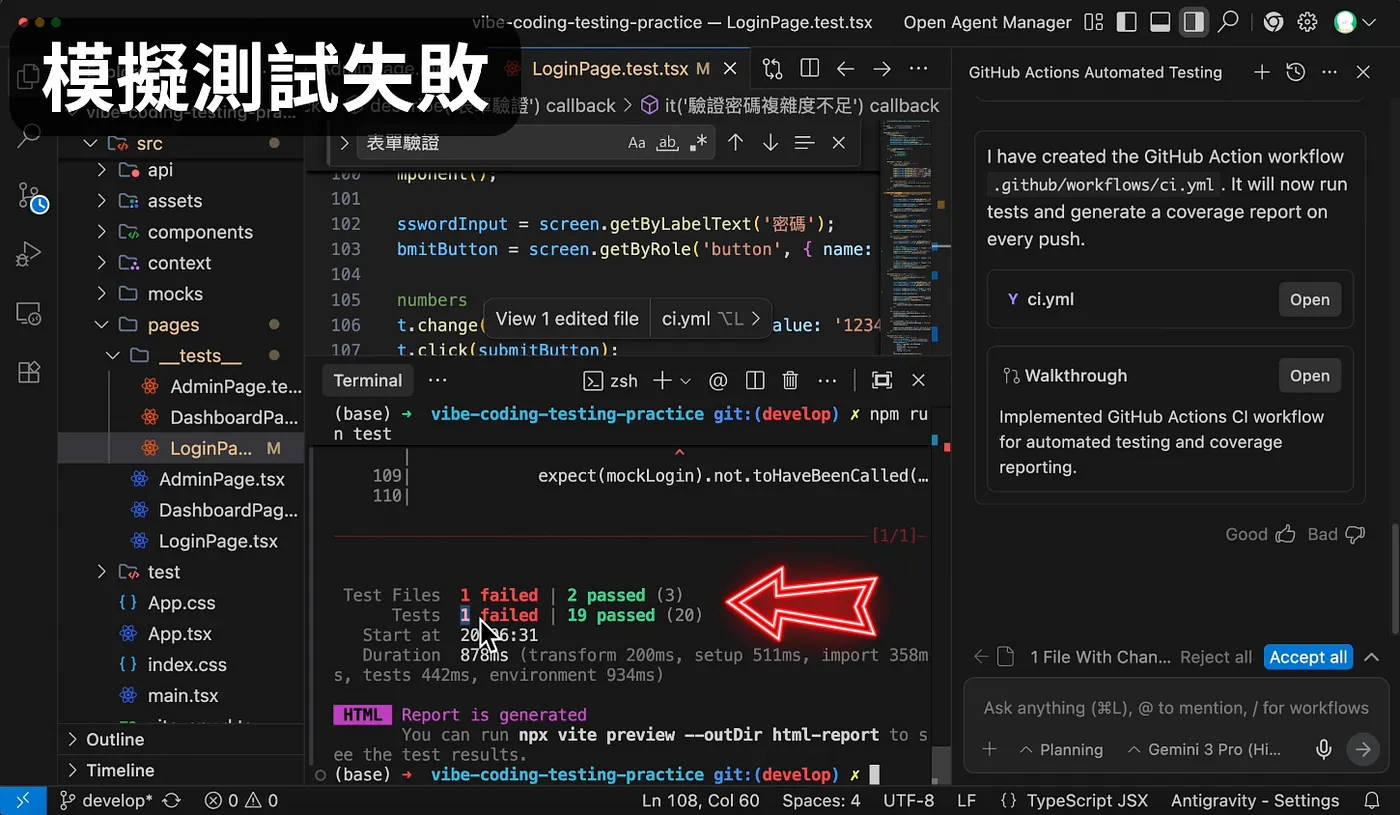Switch to LoginPage.test.tsx editor tab
1400x815 pixels.
(x=620, y=69)
